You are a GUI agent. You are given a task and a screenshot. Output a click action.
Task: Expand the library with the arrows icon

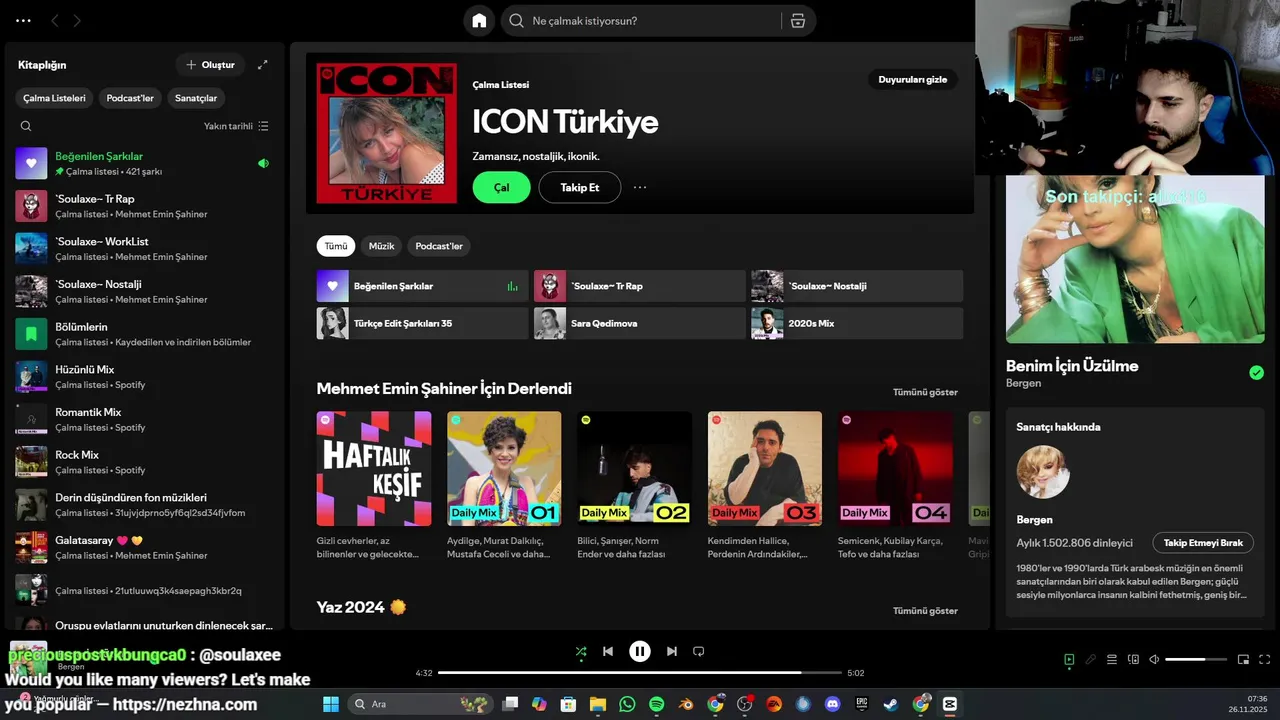[x=262, y=65]
